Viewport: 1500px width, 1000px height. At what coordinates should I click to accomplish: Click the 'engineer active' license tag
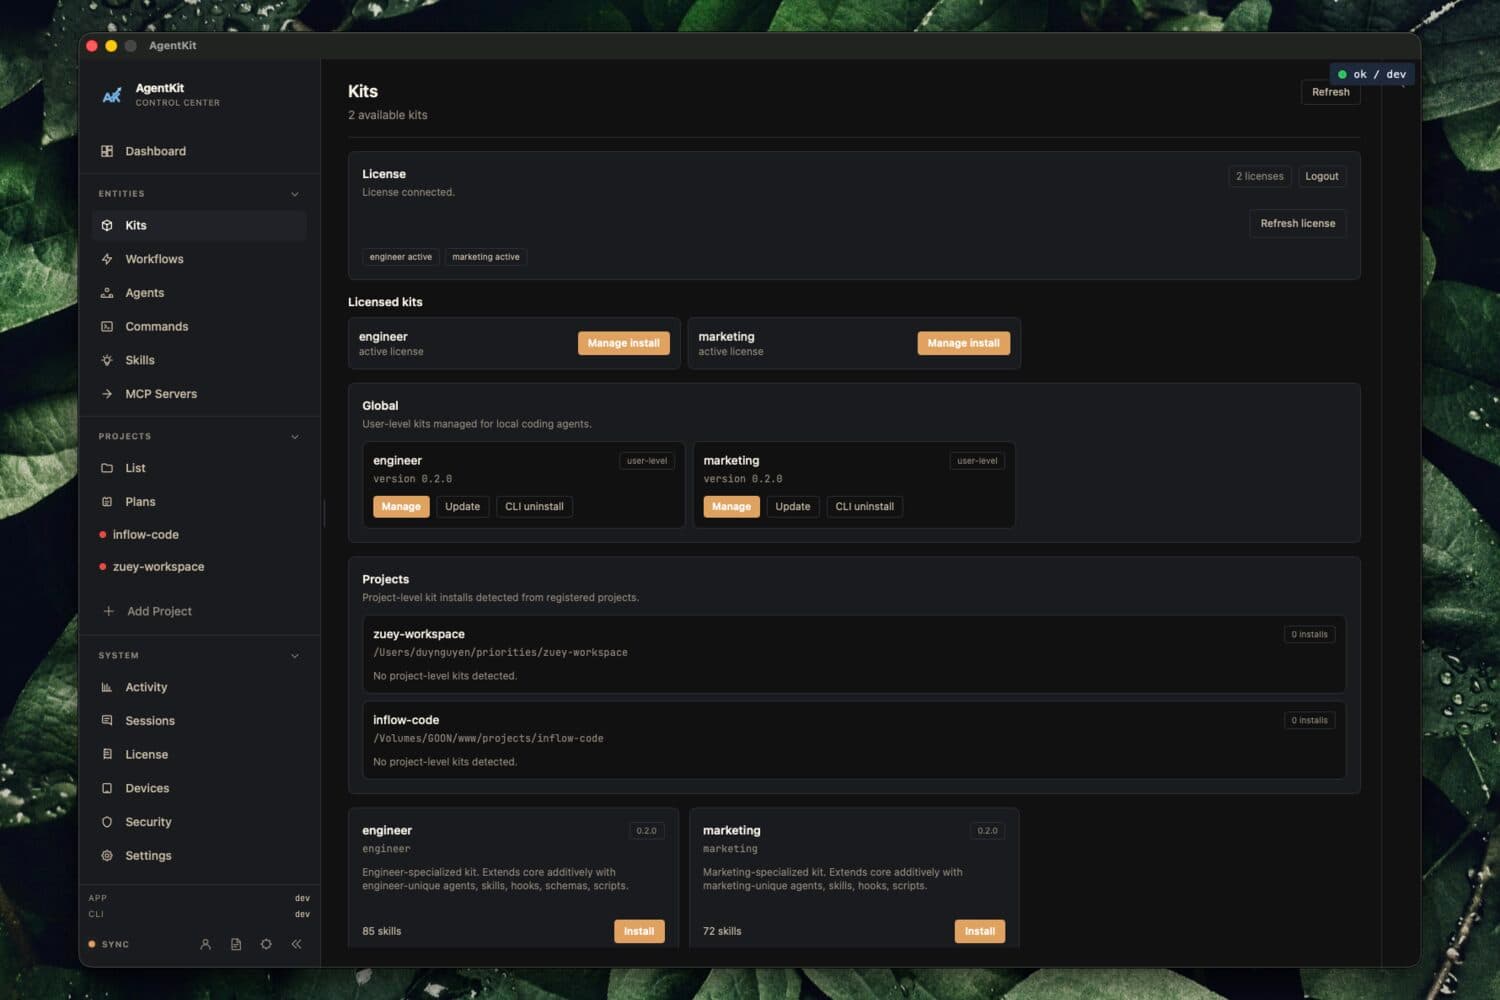coord(401,257)
